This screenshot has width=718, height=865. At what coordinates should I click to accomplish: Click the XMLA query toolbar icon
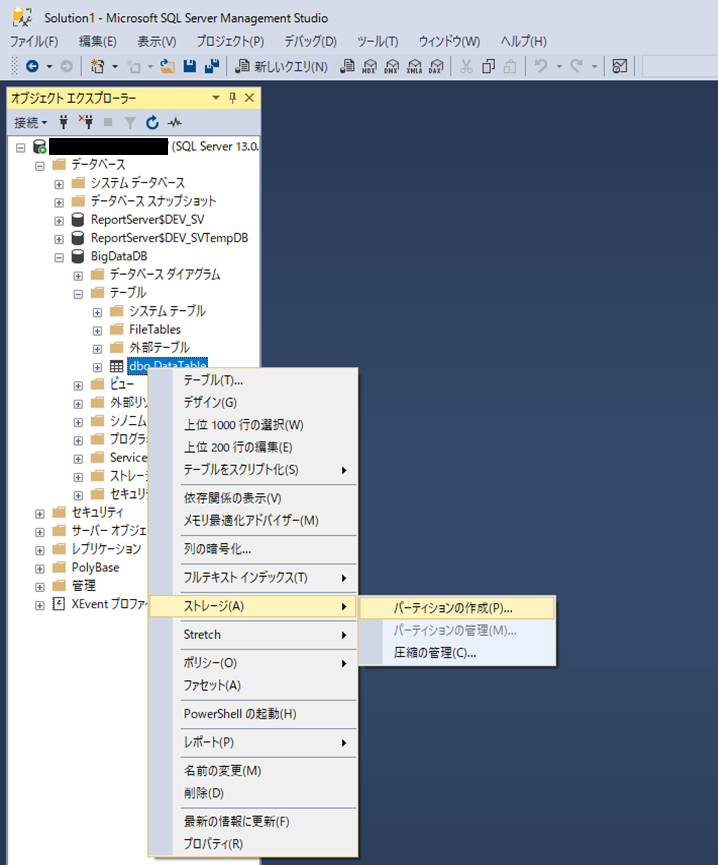pyautogui.click(x=414, y=67)
